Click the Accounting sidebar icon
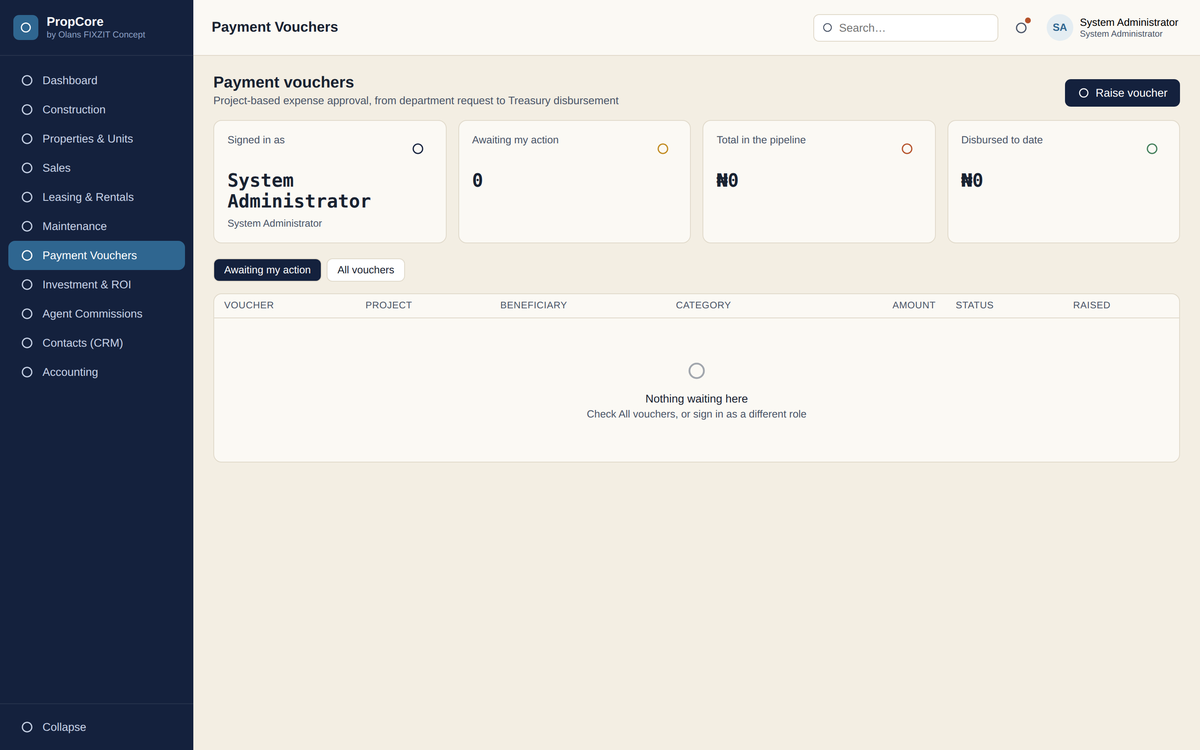 [27, 372]
